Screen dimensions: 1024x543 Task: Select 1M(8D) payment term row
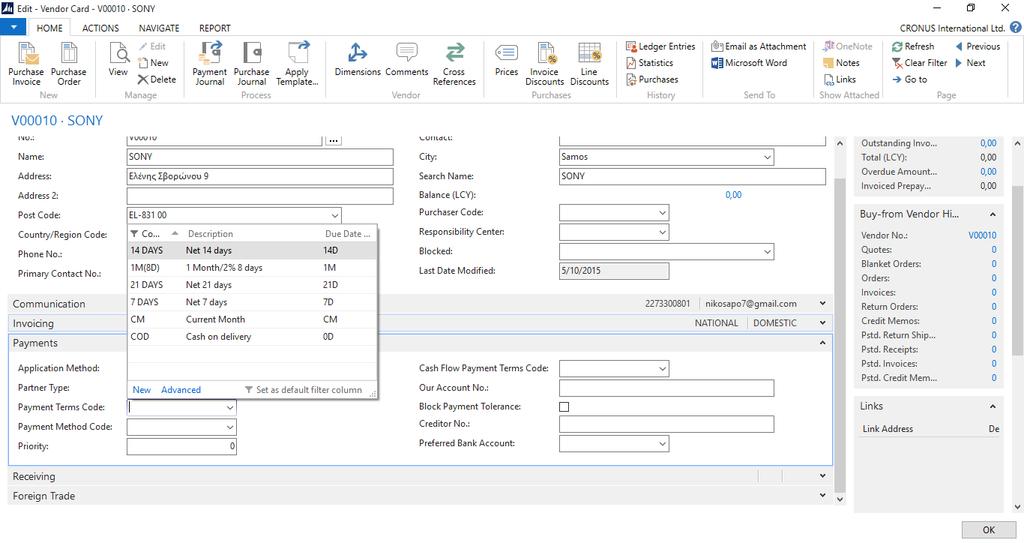click(252, 268)
